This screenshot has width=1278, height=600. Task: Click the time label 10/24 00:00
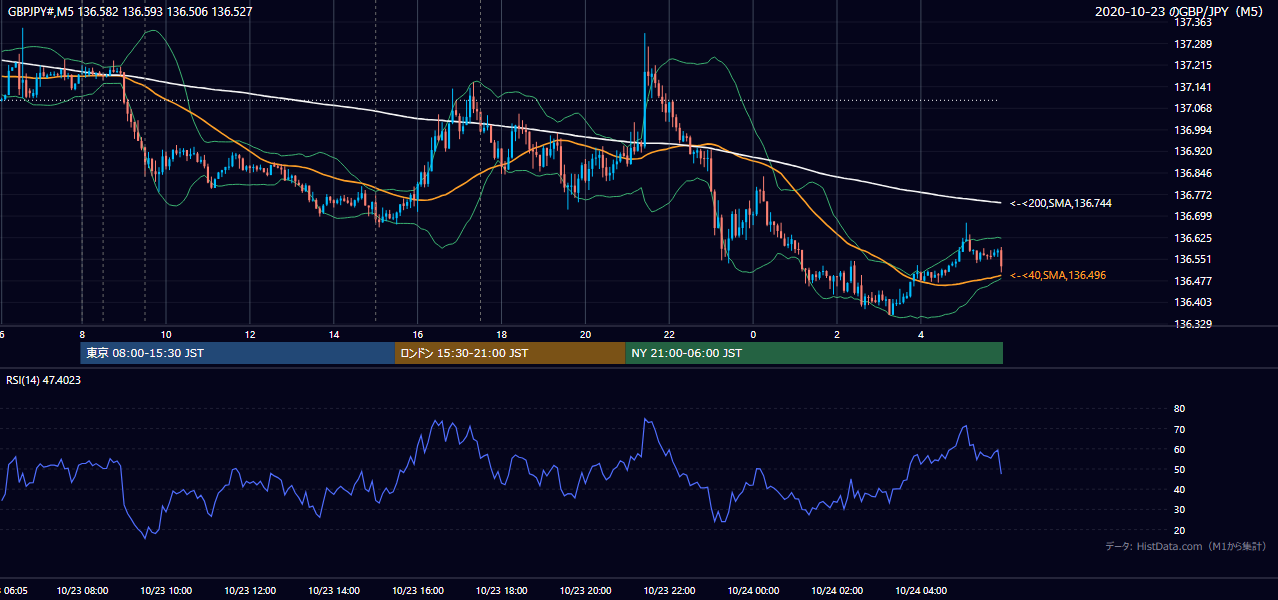[x=754, y=590]
